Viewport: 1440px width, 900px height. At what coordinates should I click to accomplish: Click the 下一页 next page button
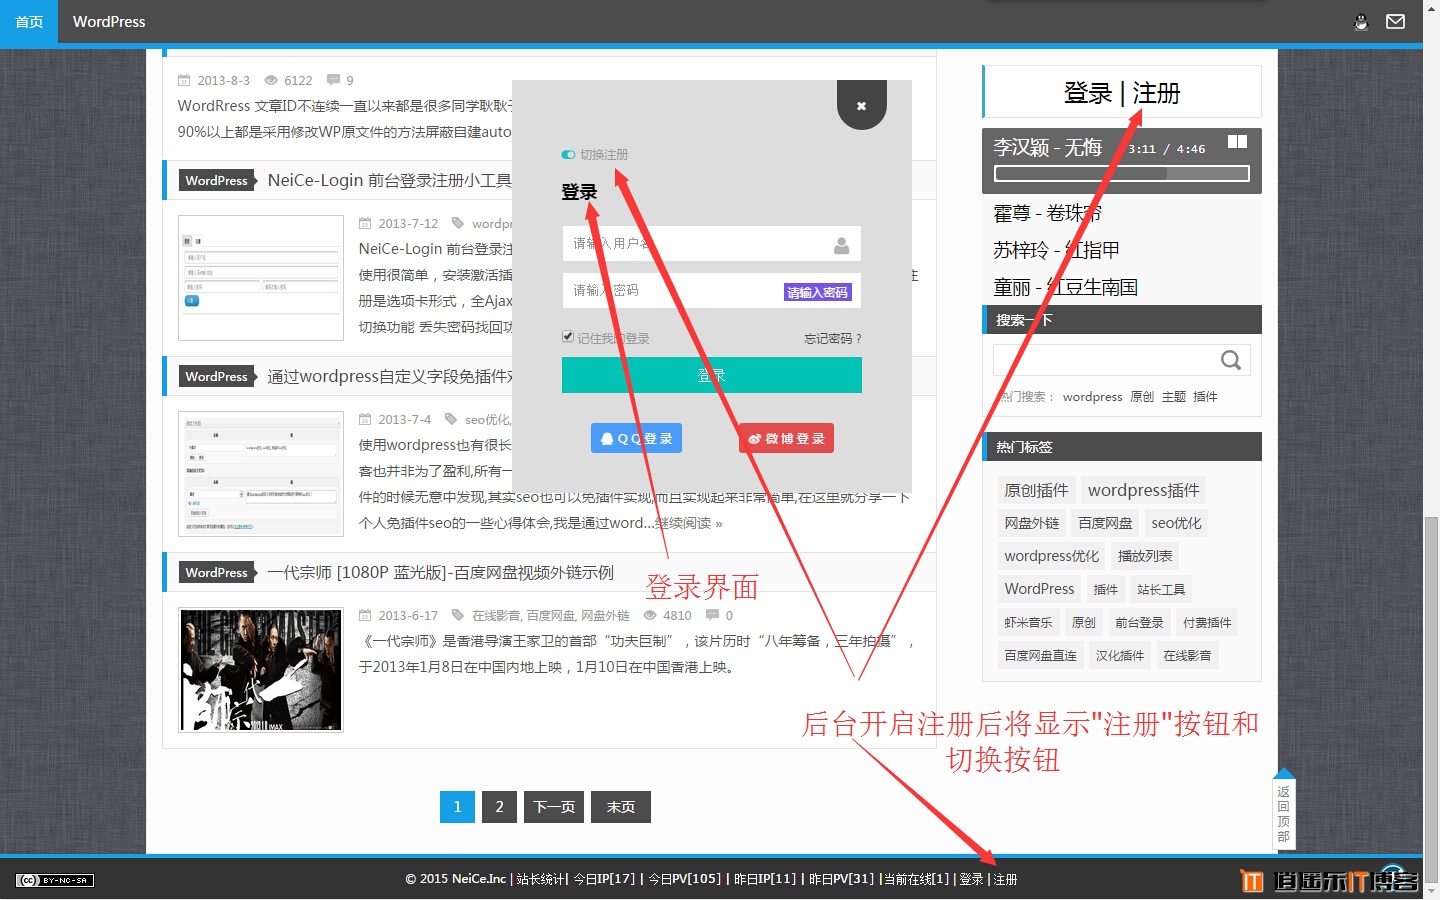click(x=554, y=807)
